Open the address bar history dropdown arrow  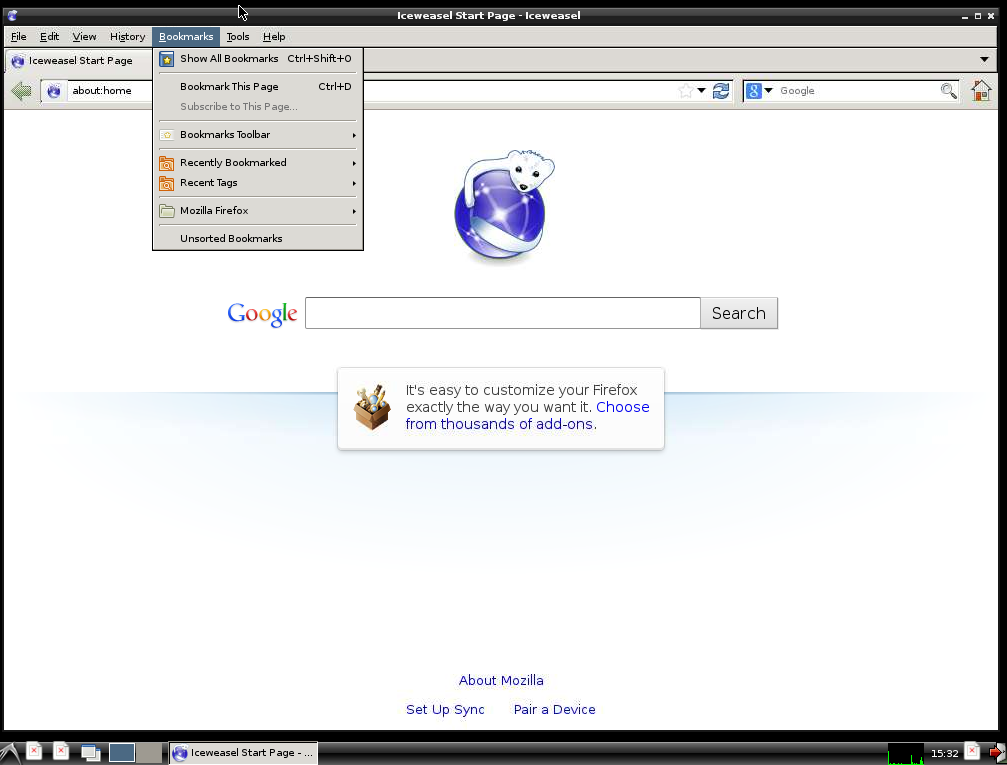[701, 91]
